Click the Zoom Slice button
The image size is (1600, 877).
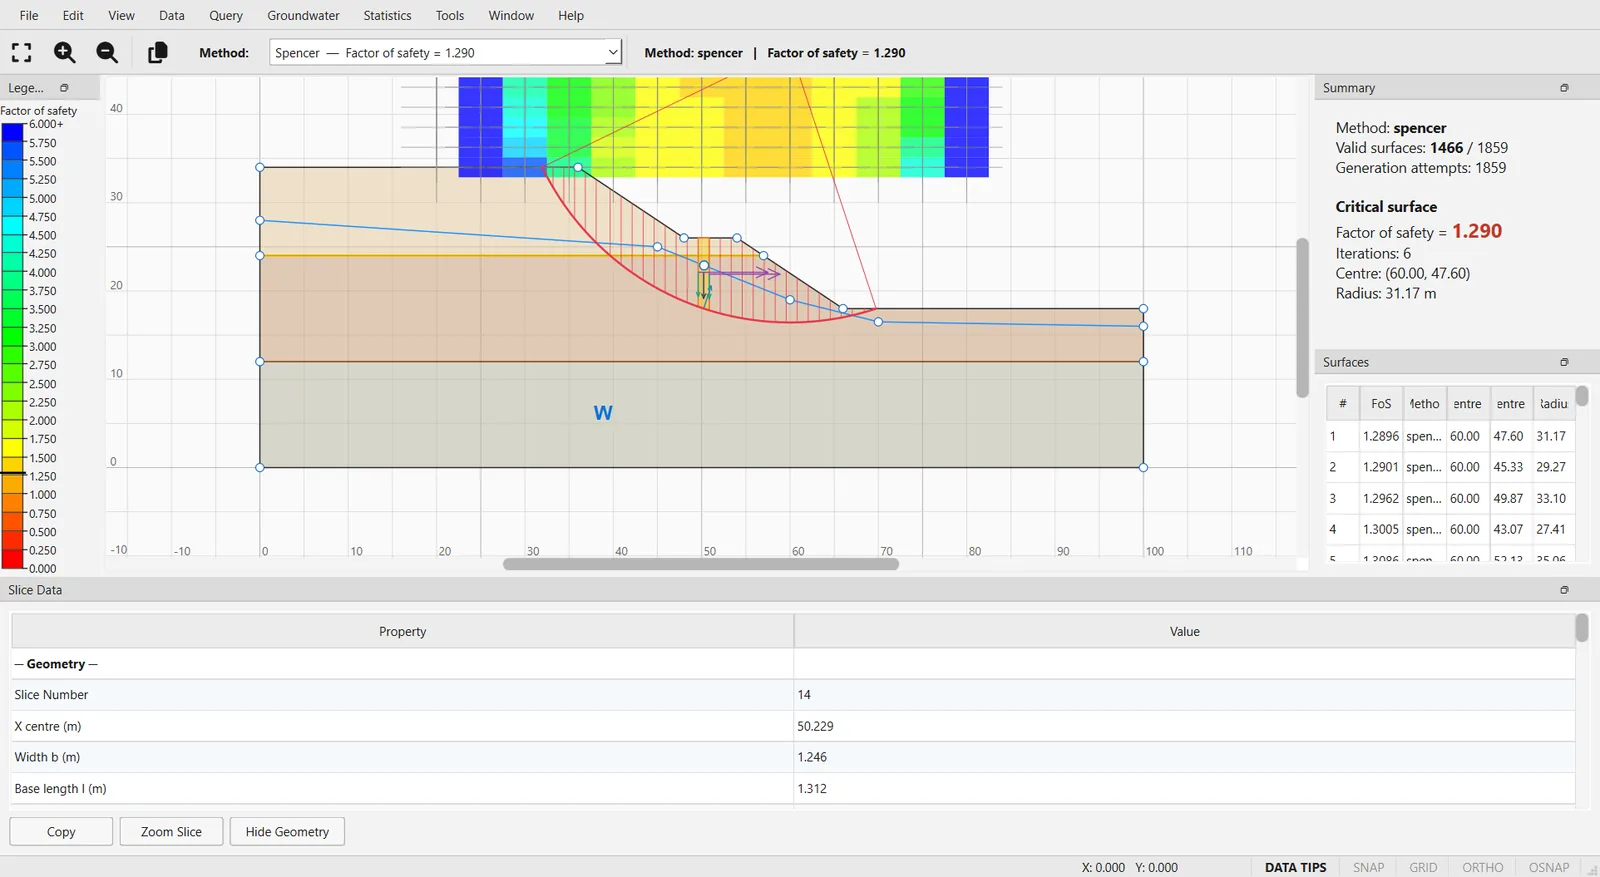click(x=171, y=832)
